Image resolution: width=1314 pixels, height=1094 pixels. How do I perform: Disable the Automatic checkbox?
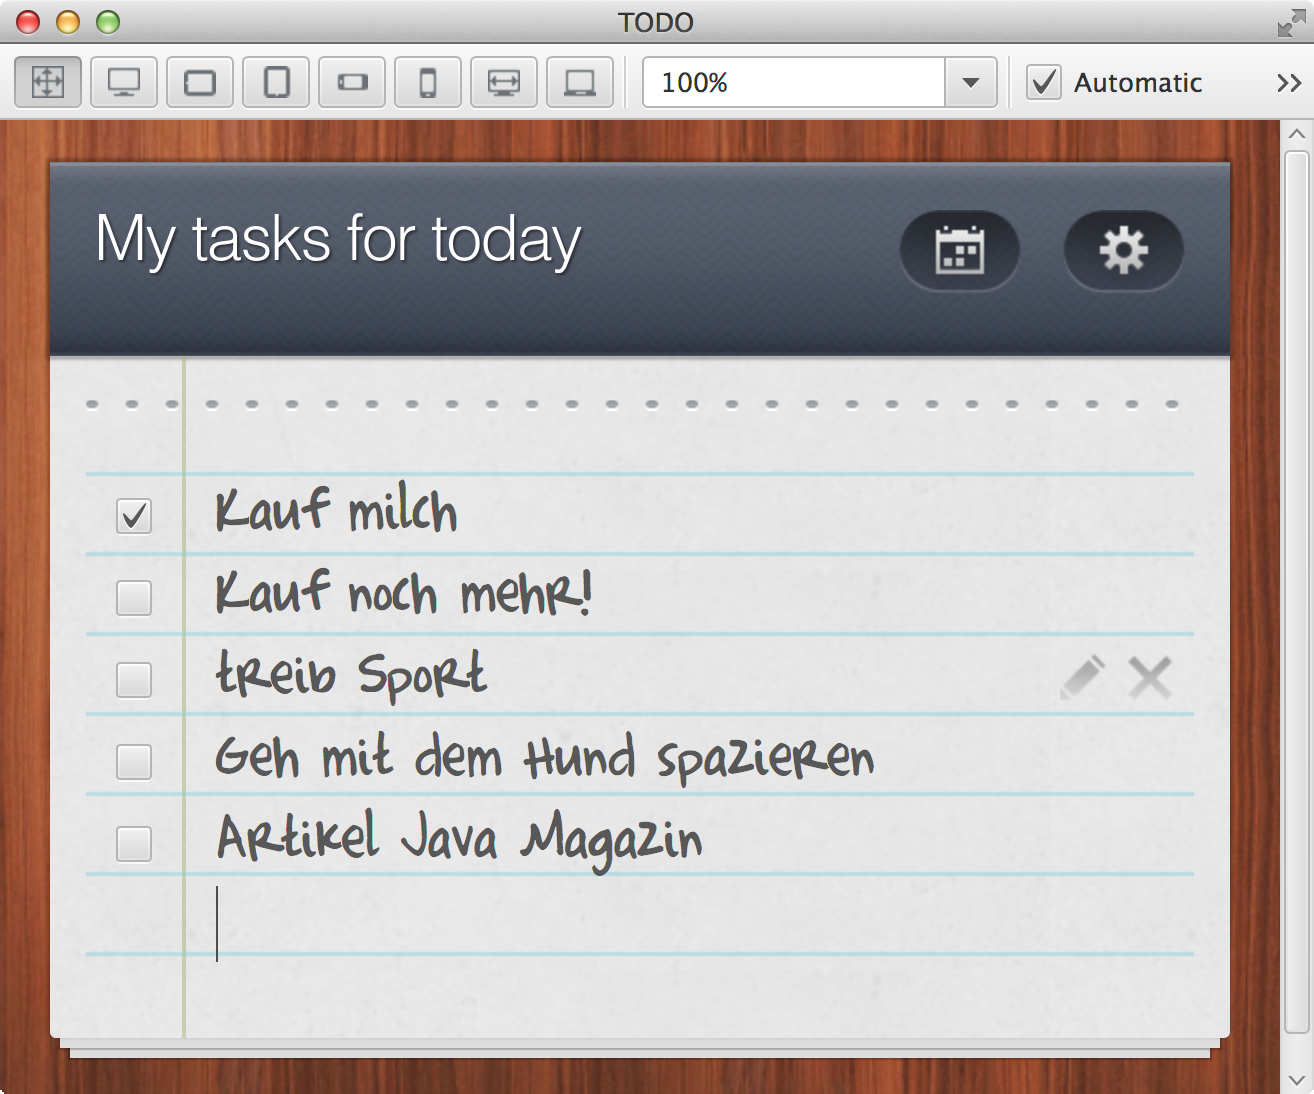[x=1044, y=82]
